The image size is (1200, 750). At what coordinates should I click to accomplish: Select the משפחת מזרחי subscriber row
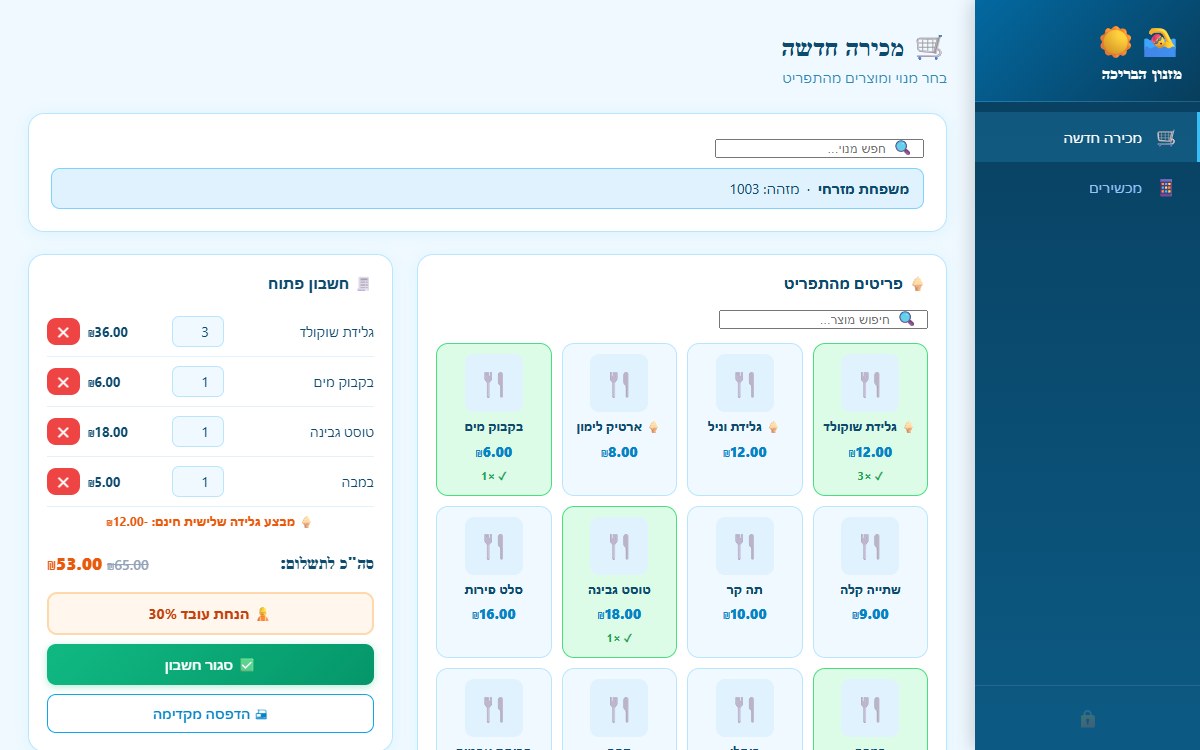pyautogui.click(x=487, y=189)
